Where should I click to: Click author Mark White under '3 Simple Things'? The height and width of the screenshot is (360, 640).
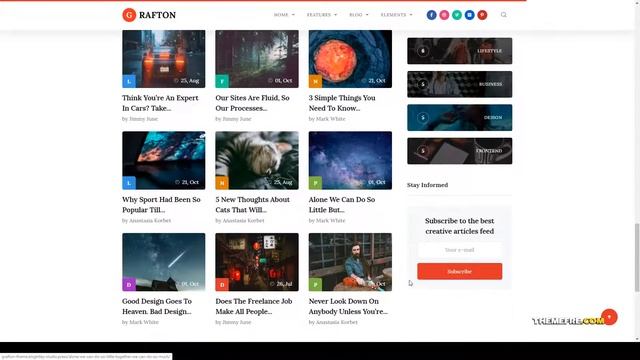pos(331,119)
